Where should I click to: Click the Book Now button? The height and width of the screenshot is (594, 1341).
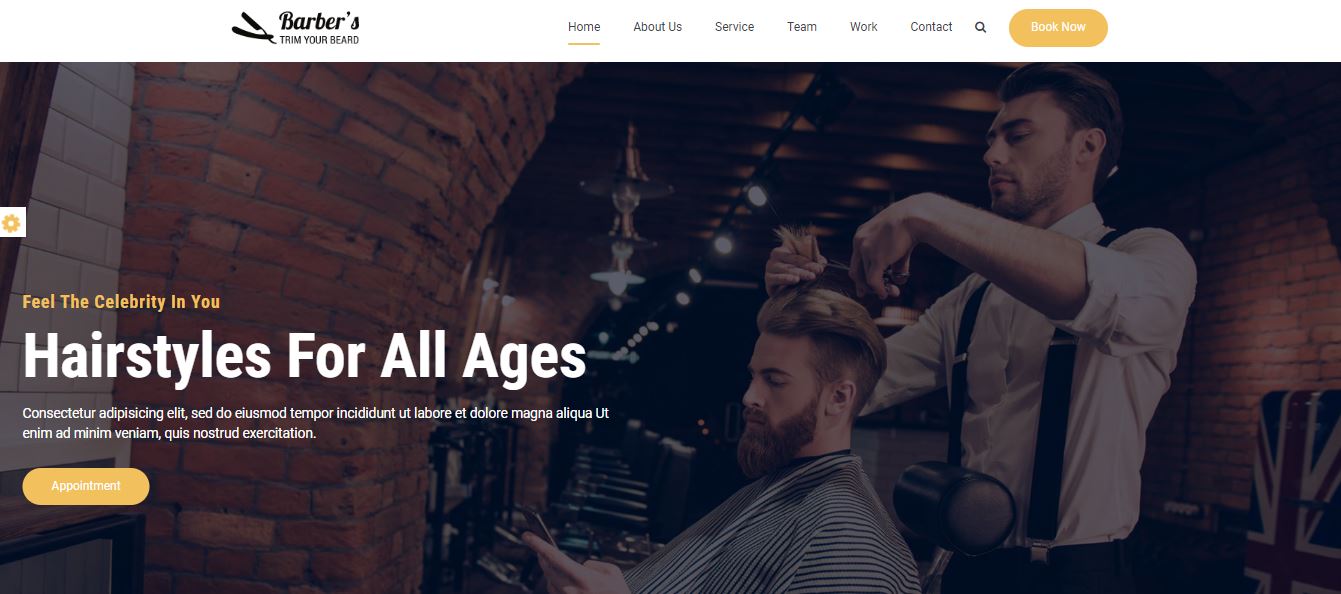click(x=1058, y=28)
